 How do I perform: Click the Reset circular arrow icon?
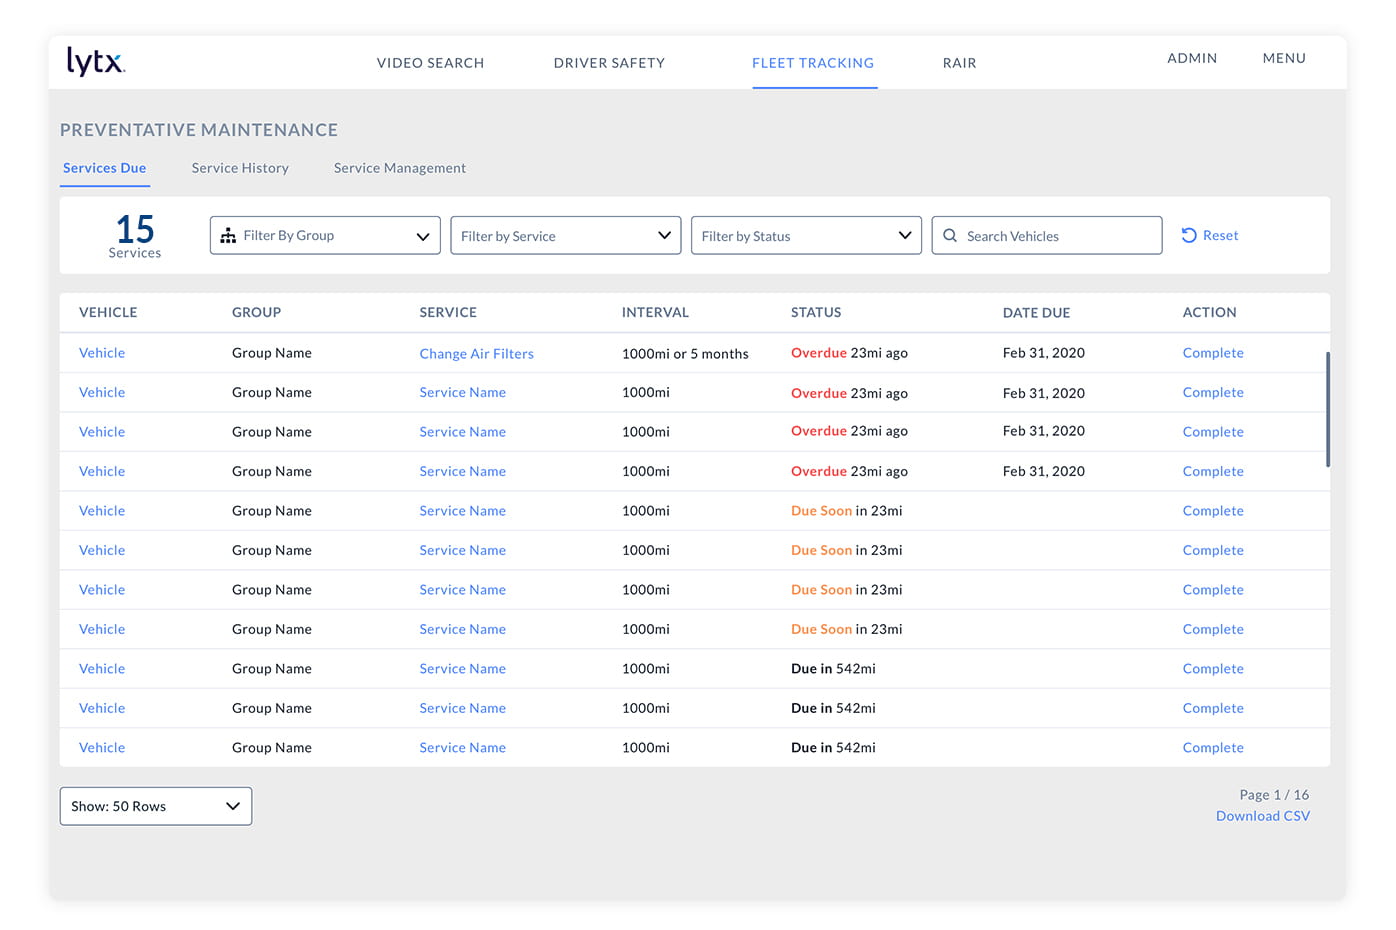1189,236
